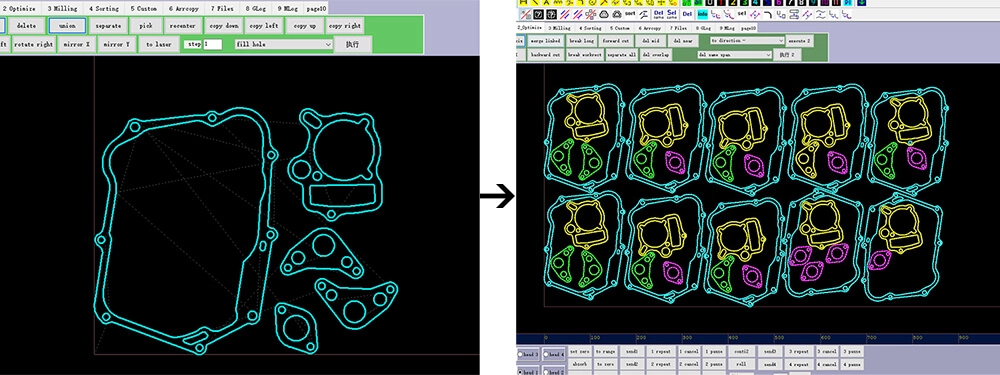The height and width of the screenshot is (375, 1000).
Task: Click the 'rotate right' button
Action: 33,45
